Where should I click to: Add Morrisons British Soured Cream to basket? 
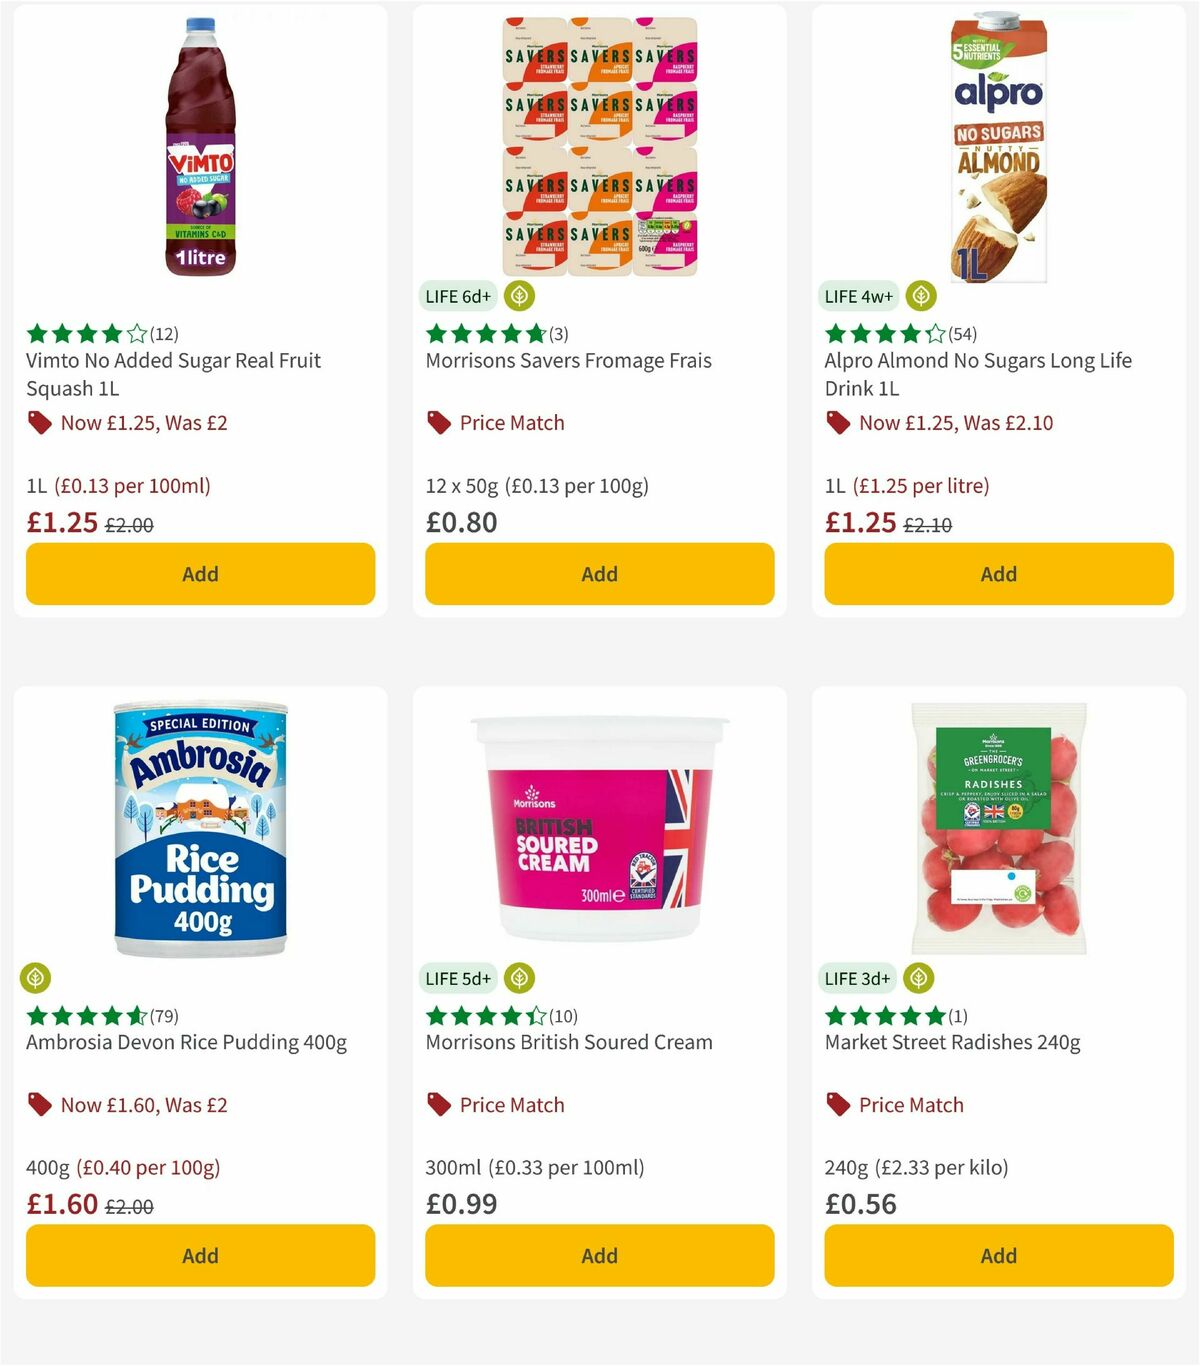coord(598,1255)
